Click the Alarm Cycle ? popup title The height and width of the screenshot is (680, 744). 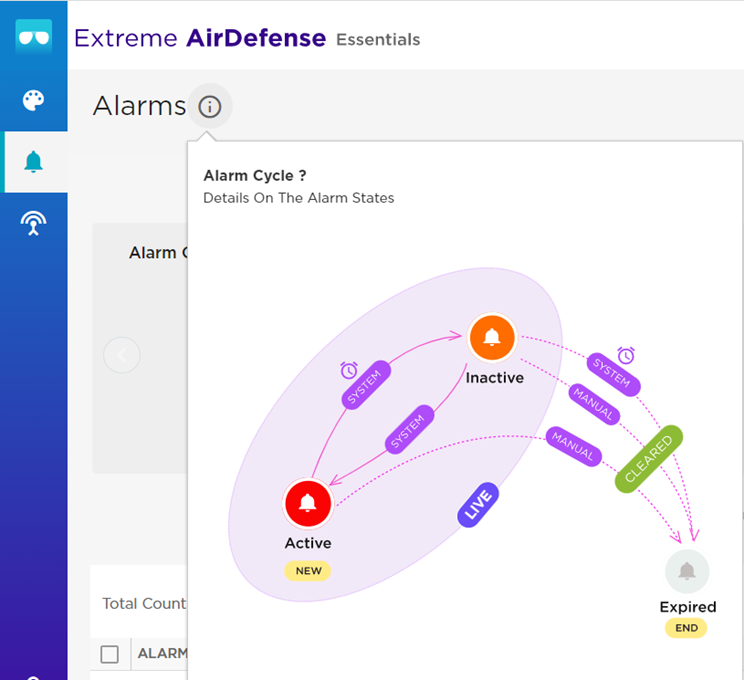point(254,176)
